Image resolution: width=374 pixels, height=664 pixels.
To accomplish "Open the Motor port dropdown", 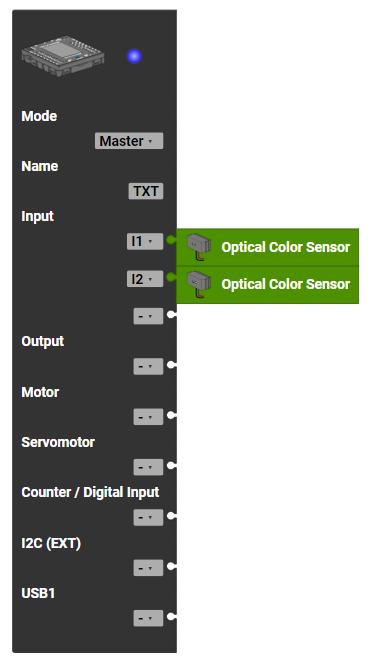I will 148,417.
